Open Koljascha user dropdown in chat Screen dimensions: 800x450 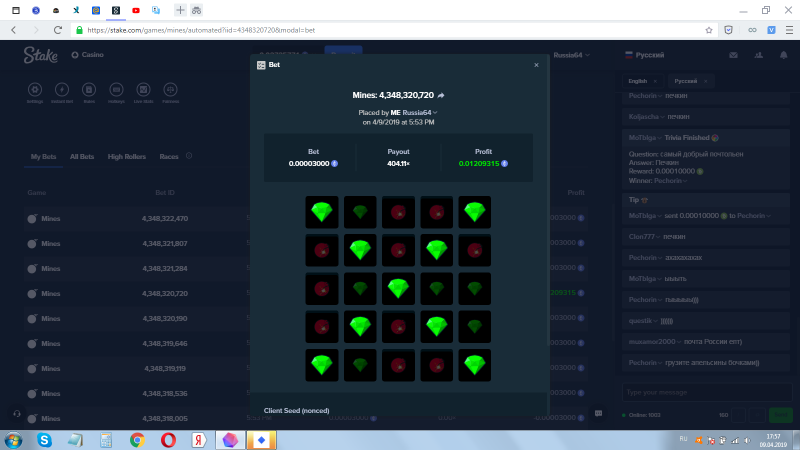pyautogui.click(x=646, y=117)
